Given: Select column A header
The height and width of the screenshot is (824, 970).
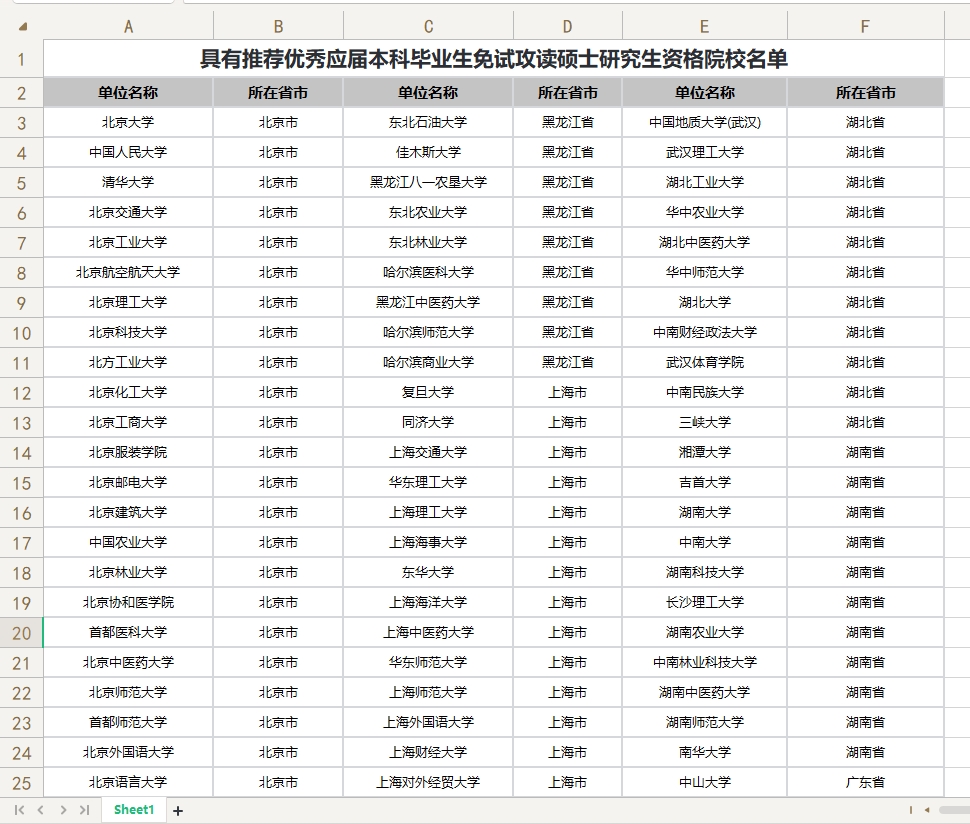Looking at the screenshot, I should point(128,27).
